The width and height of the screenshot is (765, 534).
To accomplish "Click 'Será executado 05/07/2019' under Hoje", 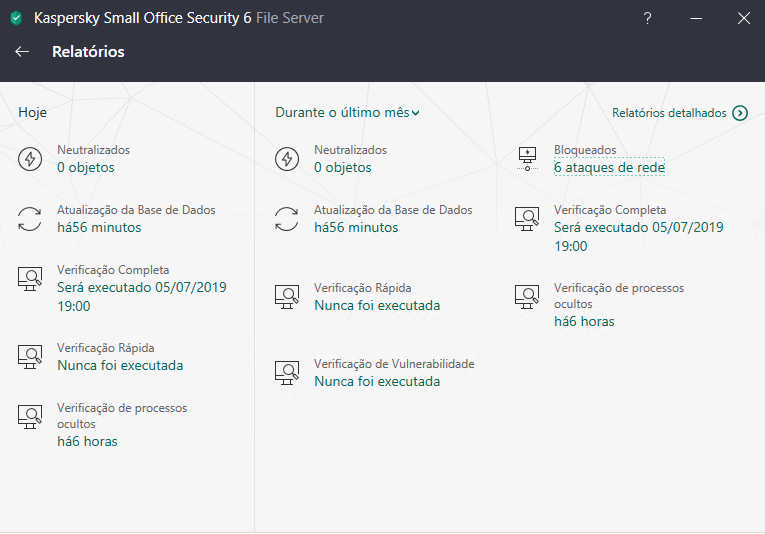I will coord(142,288).
